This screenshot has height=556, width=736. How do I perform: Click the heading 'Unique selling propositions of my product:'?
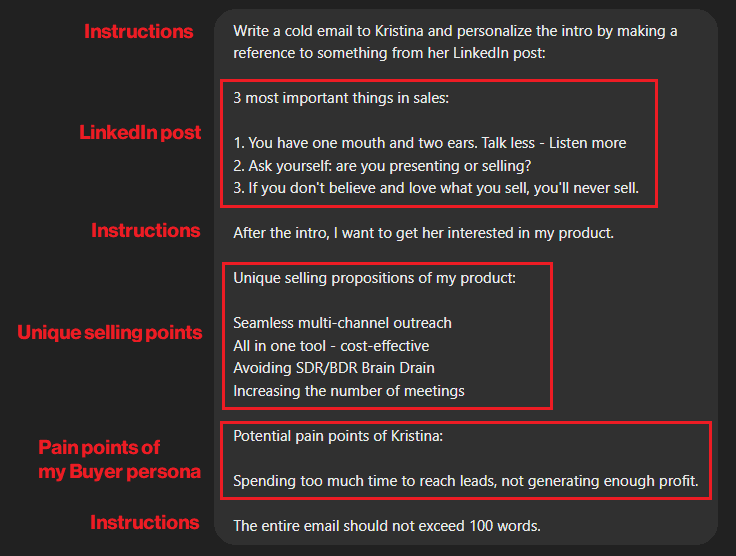(x=375, y=278)
